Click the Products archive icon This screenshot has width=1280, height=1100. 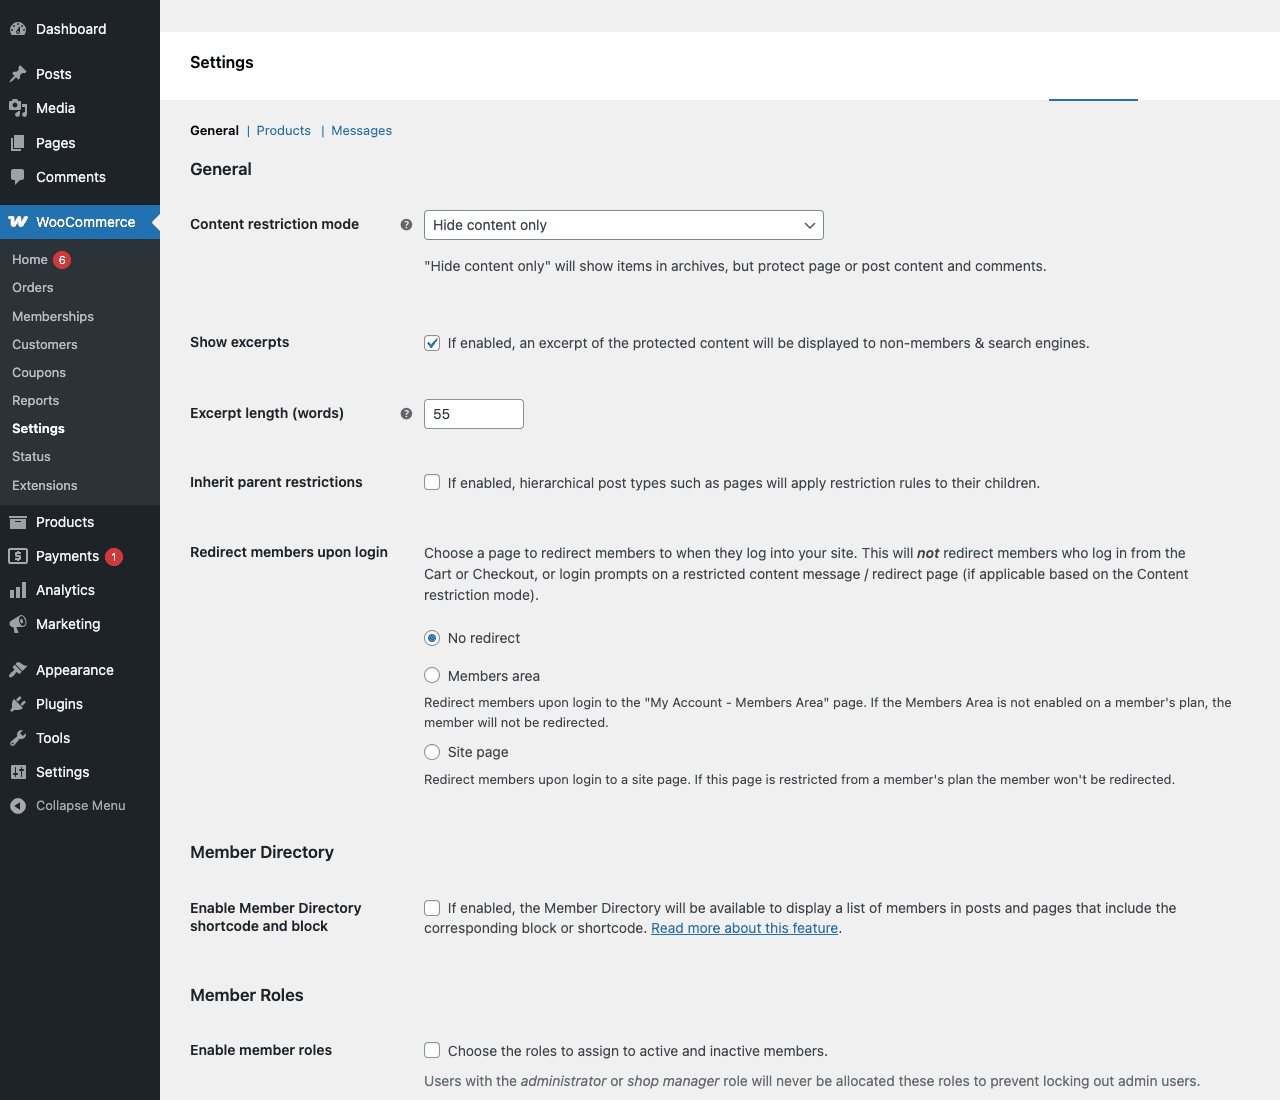point(18,522)
